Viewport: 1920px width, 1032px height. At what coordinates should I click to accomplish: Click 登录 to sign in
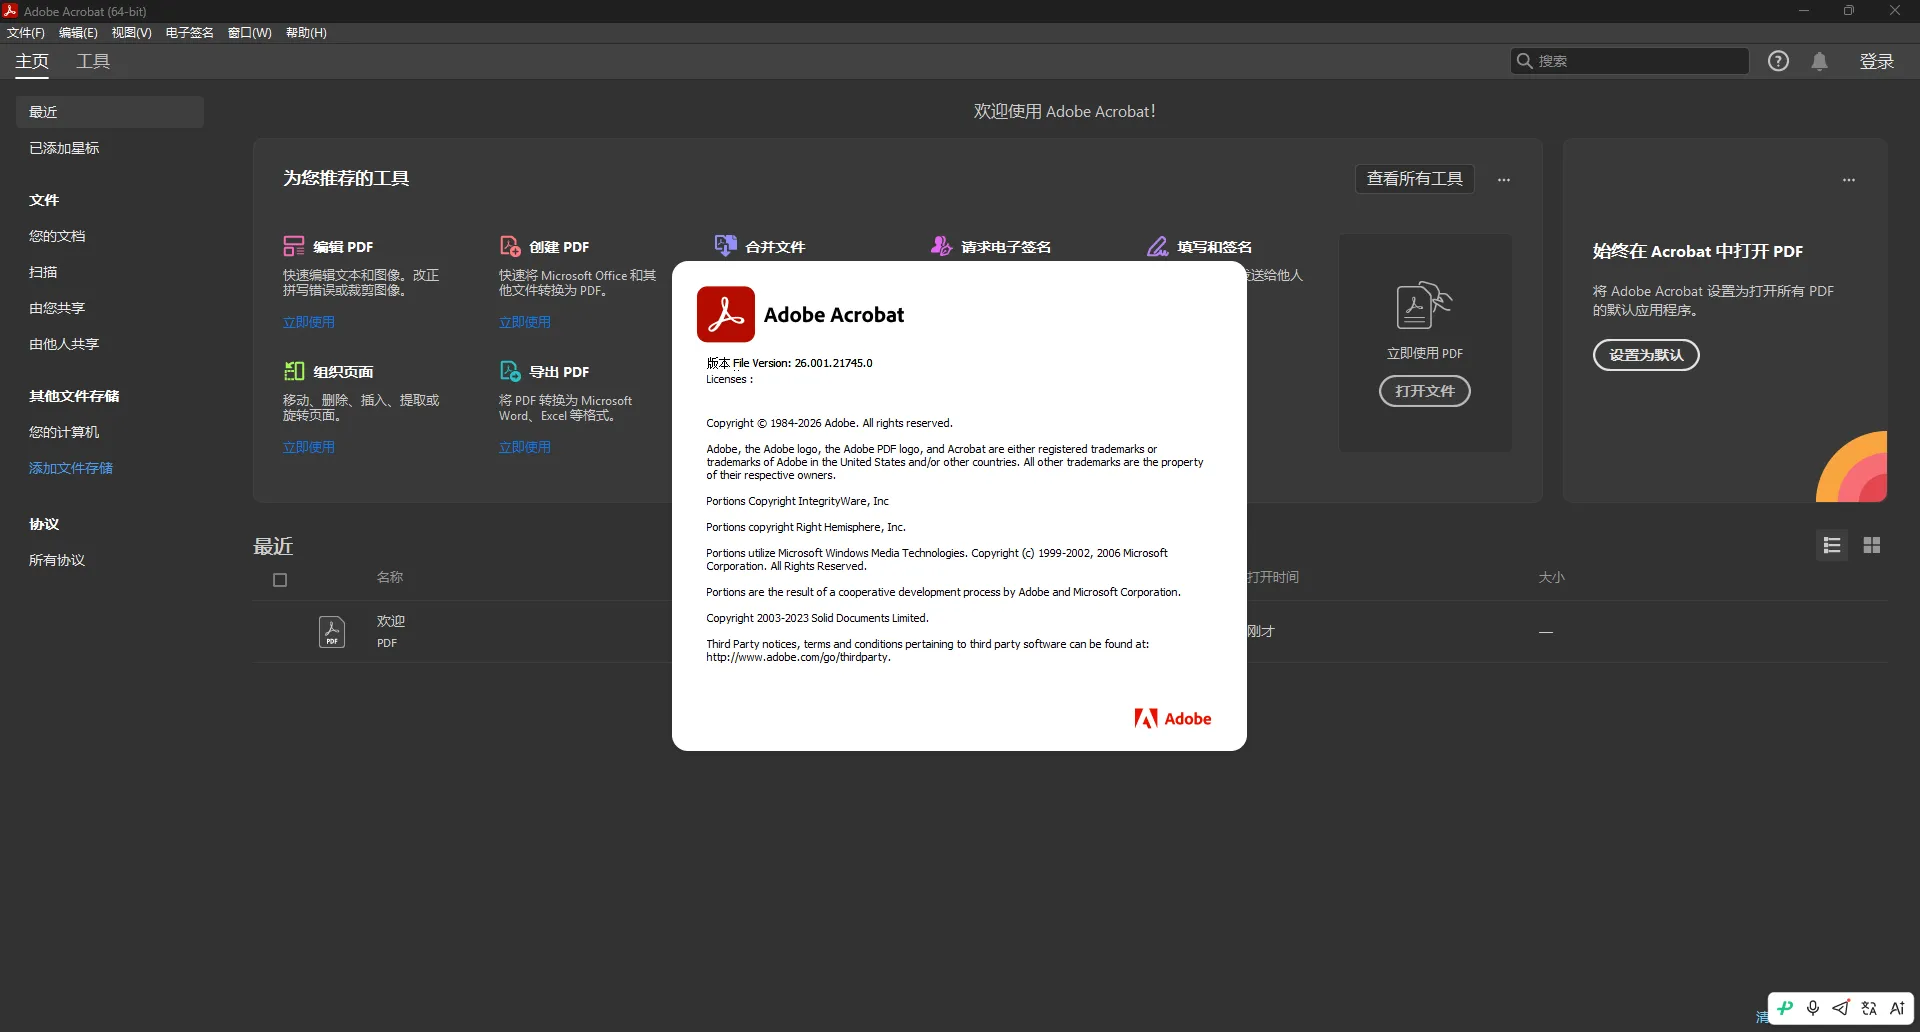(1876, 61)
